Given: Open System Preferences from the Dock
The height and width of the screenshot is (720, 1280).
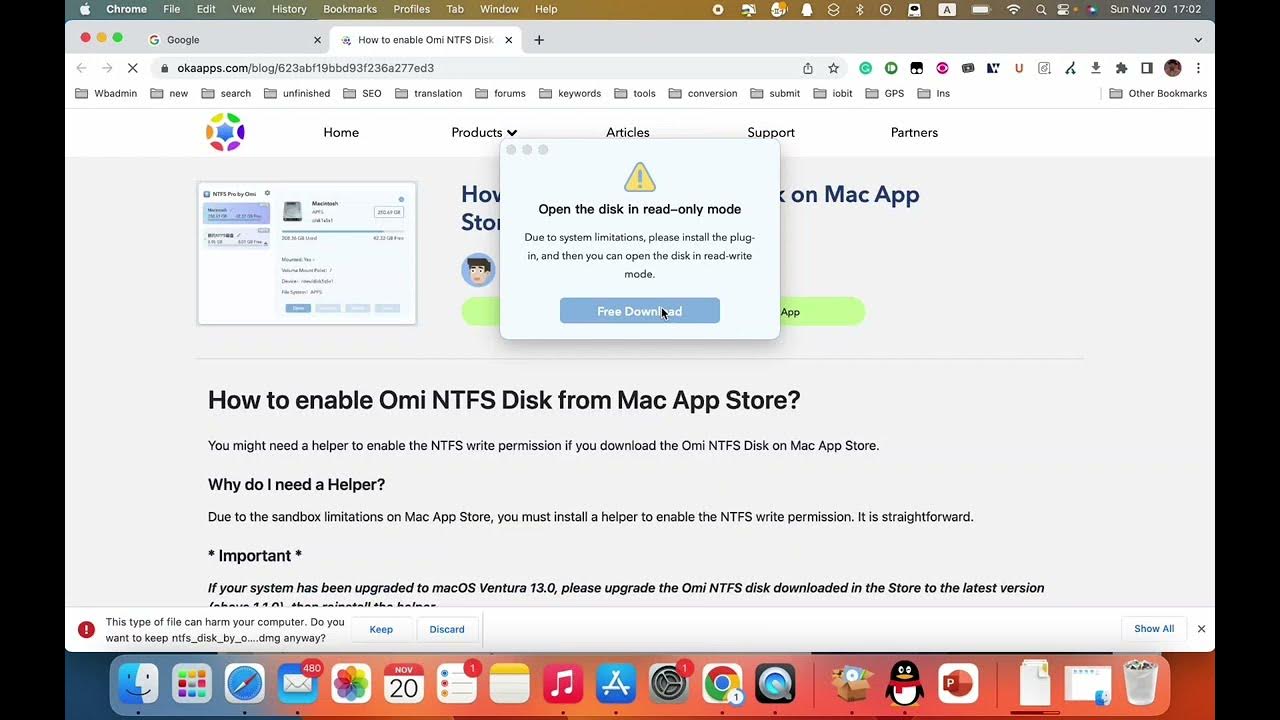Looking at the screenshot, I should pyautogui.click(x=669, y=684).
